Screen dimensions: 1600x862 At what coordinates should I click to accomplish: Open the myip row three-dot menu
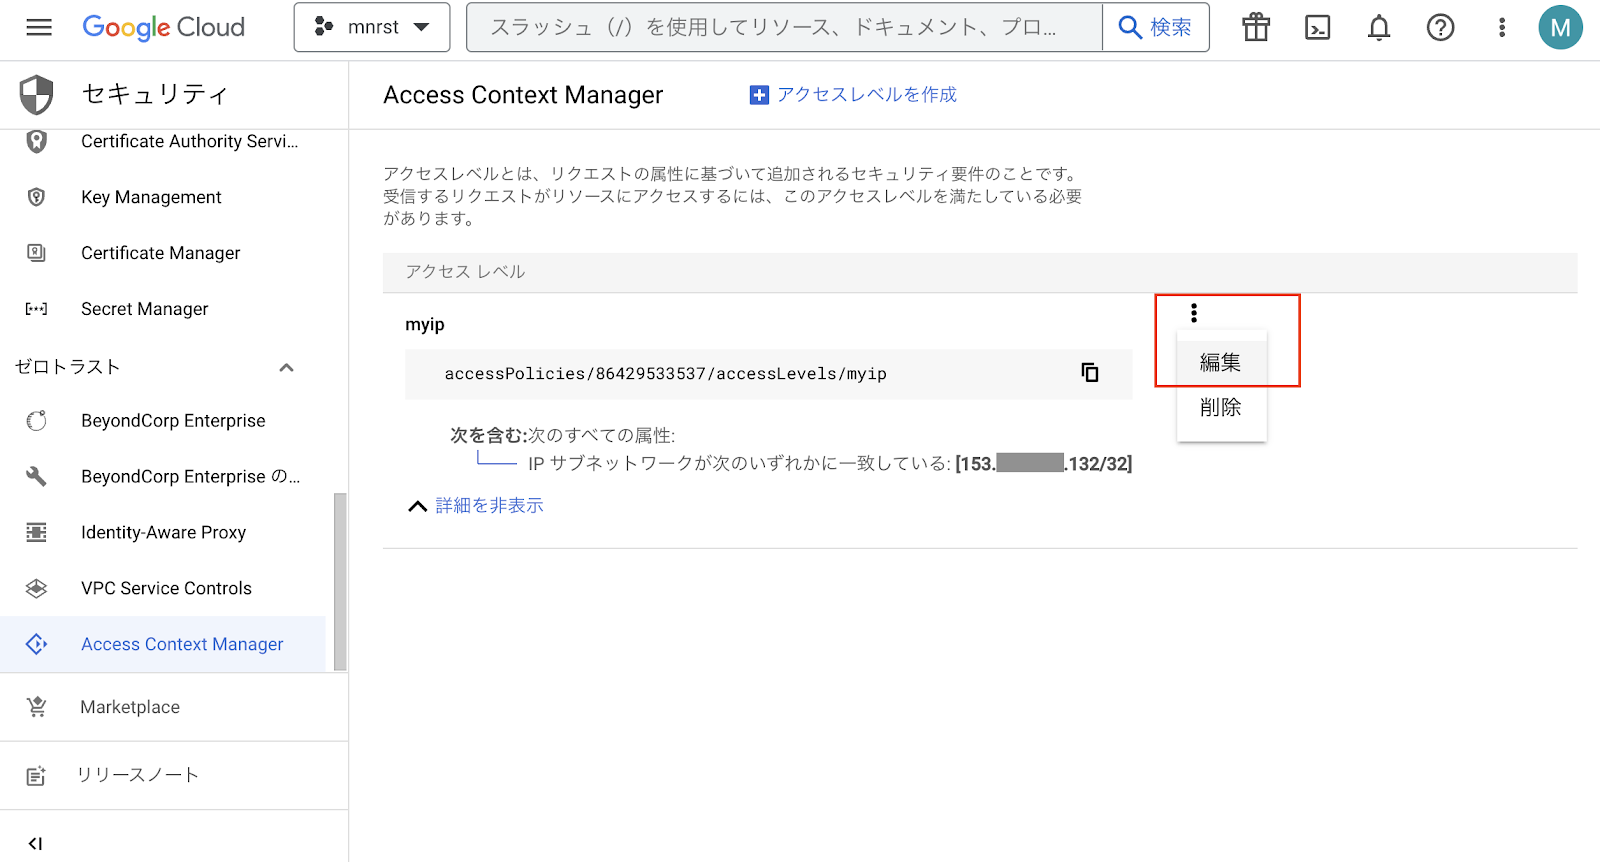[1193, 313]
